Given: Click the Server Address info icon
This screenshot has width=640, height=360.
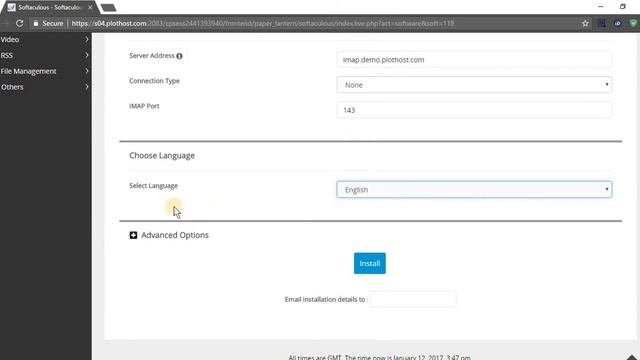Looking at the screenshot, I should coord(179,56).
